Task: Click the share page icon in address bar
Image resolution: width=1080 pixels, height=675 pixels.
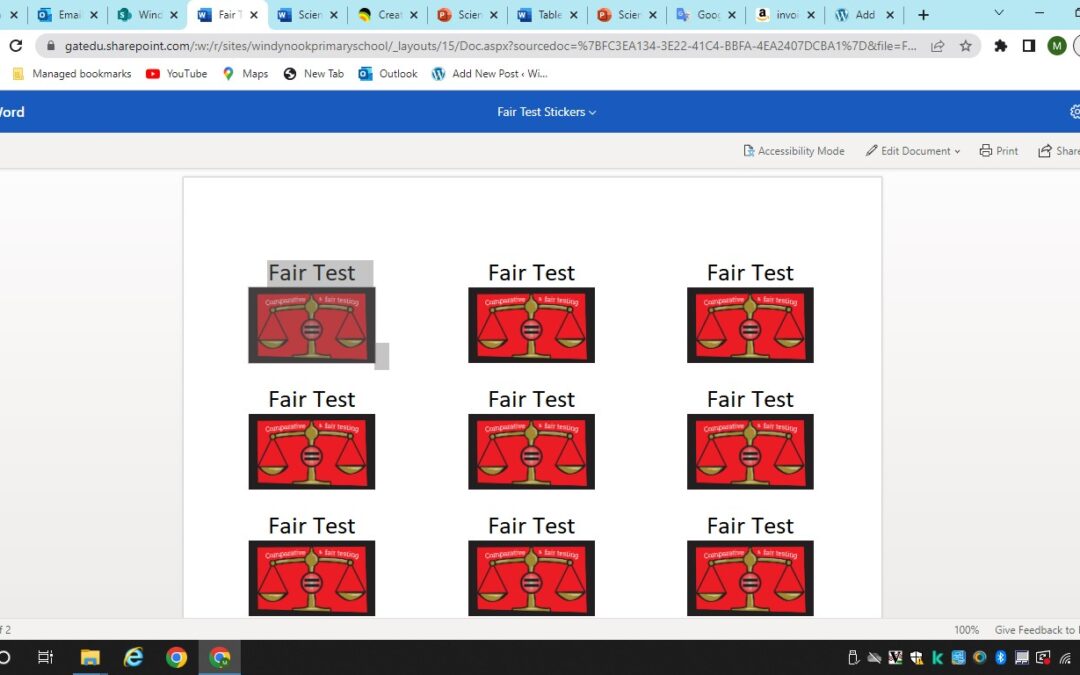Action: coord(937,46)
